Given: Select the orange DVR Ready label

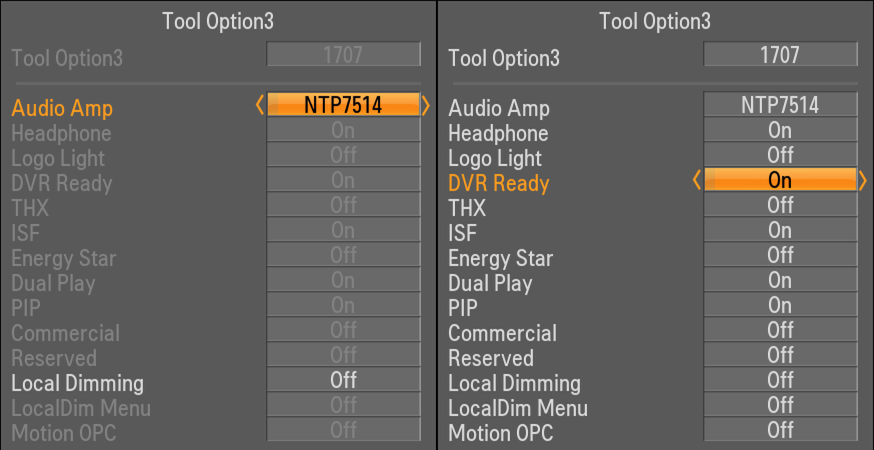Looking at the screenshot, I should [499, 183].
